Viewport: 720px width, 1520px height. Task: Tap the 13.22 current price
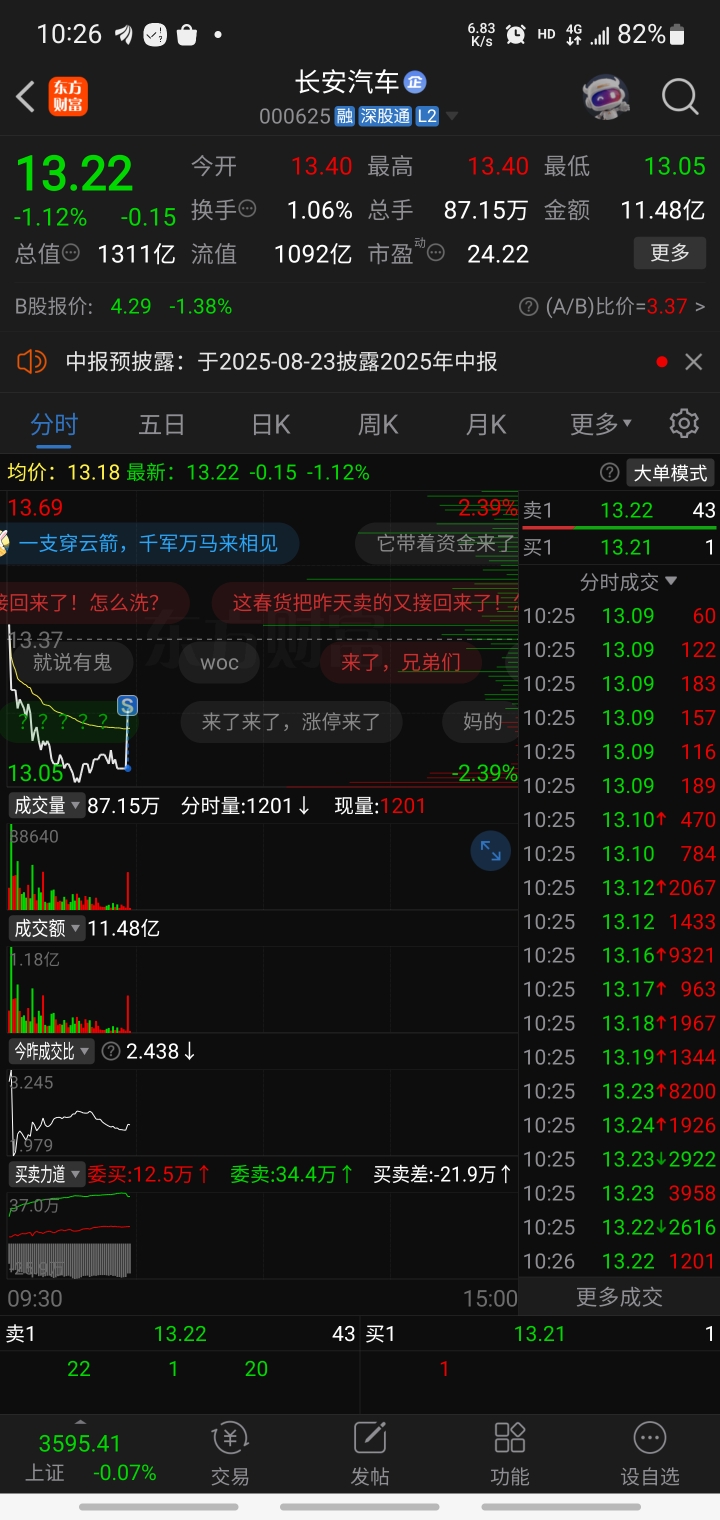click(74, 174)
